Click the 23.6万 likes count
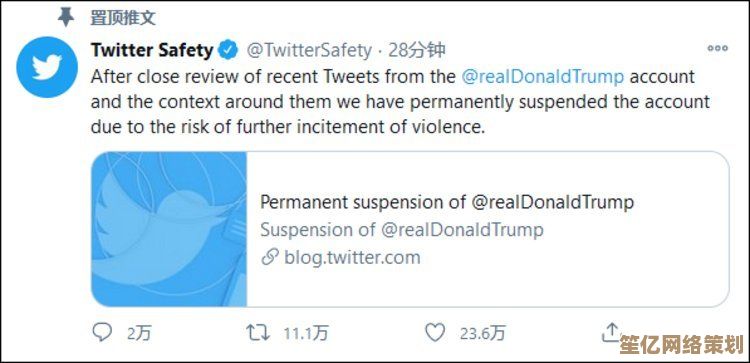 pos(483,333)
